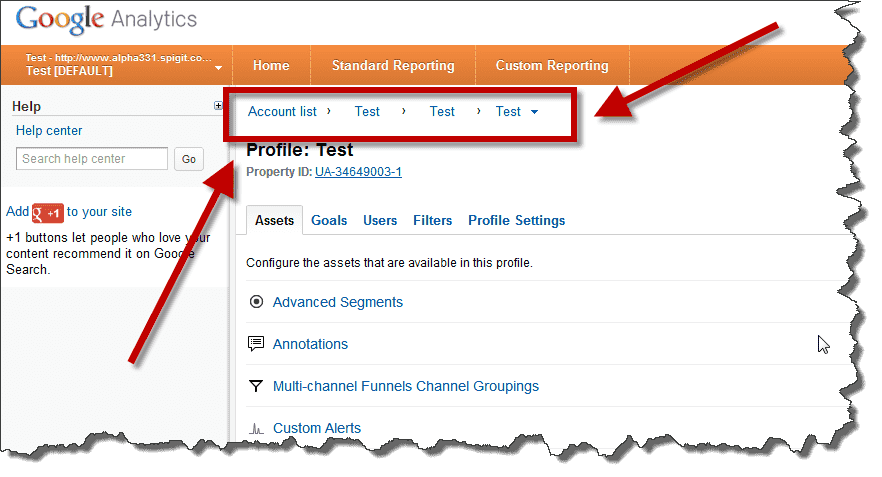Click the first Test breadcrumb after Account list

pyautogui.click(x=367, y=111)
